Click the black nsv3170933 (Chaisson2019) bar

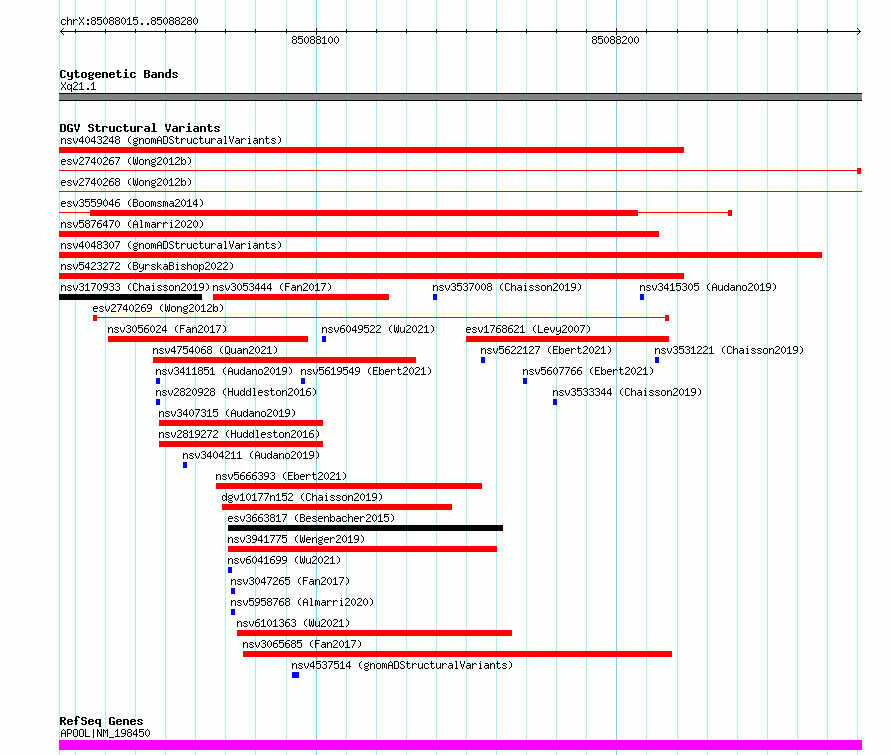131,297
